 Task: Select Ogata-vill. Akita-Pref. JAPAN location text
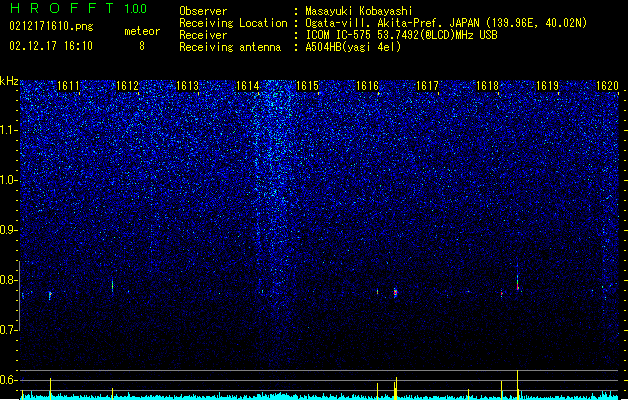pyautogui.click(x=446, y=23)
